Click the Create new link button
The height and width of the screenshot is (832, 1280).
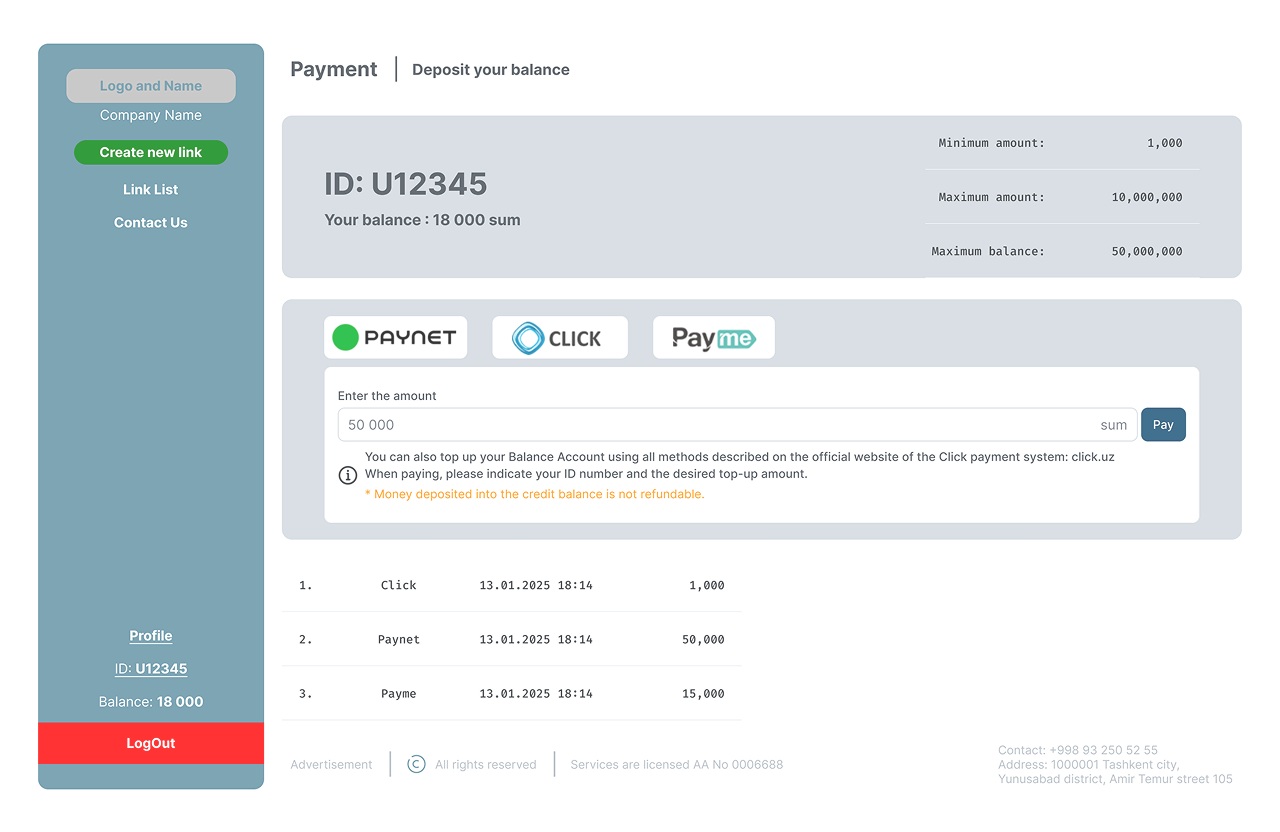(x=151, y=153)
